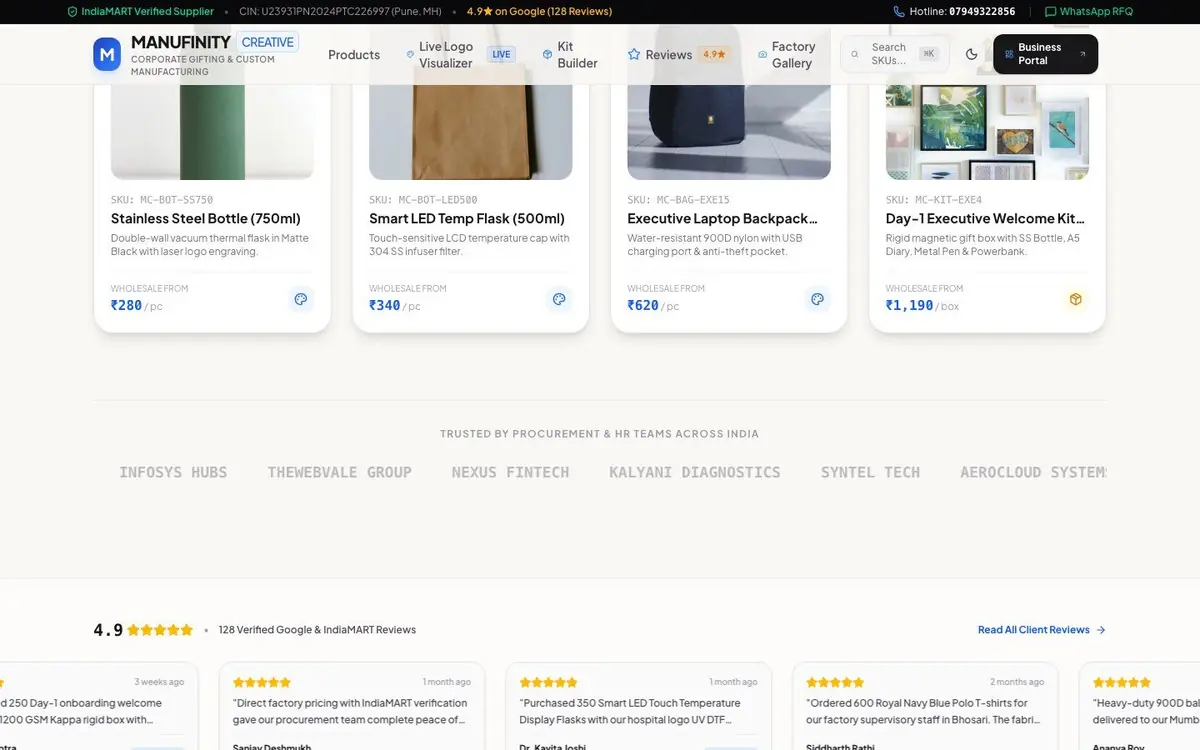Viewport: 1200px width, 750px height.
Task: Click the ₹1,190 wholesale price
Action: (909, 306)
